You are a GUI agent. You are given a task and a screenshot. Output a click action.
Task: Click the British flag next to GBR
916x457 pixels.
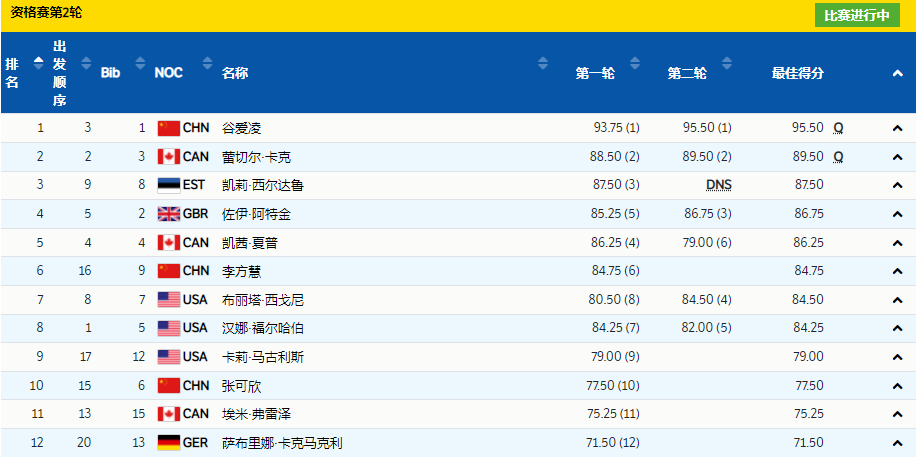(168, 214)
